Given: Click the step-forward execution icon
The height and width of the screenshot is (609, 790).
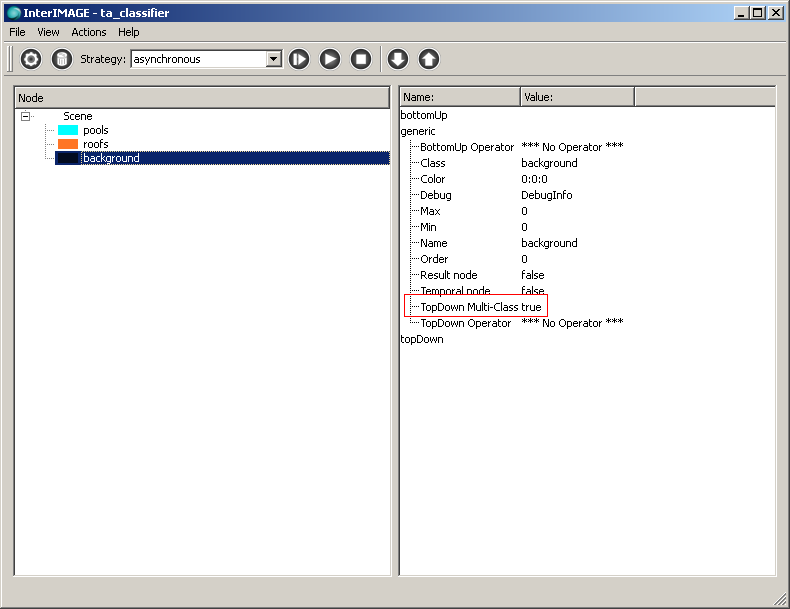Looking at the screenshot, I should click(x=299, y=59).
